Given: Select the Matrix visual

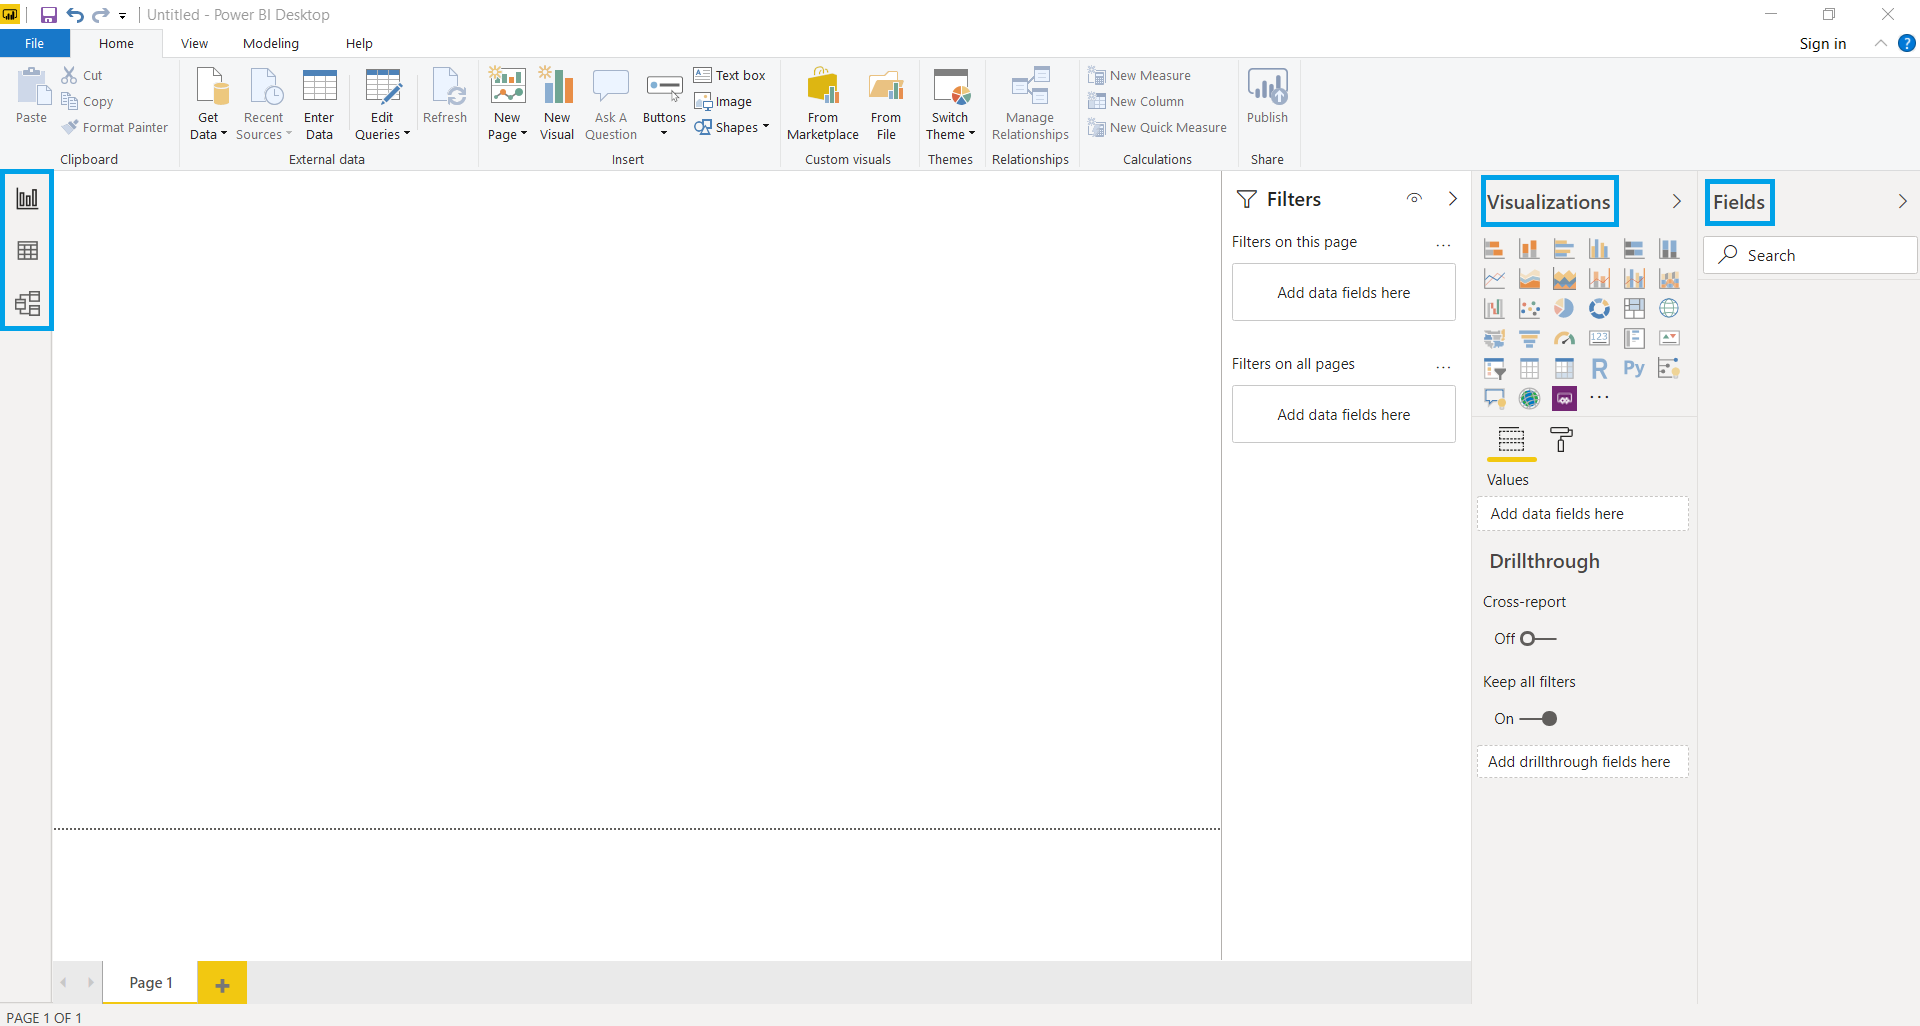Looking at the screenshot, I should tap(1564, 369).
